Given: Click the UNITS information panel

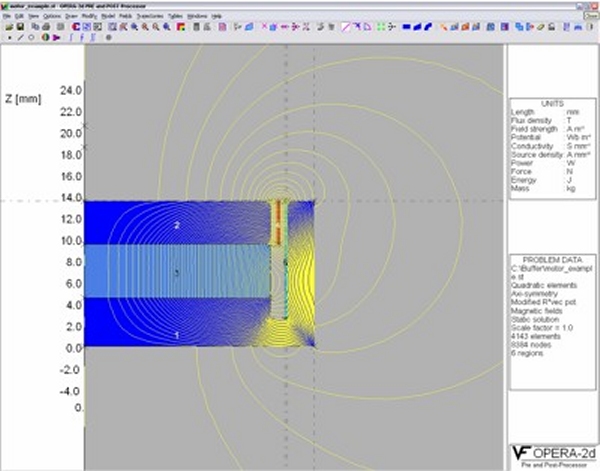Looking at the screenshot, I should [550, 145].
